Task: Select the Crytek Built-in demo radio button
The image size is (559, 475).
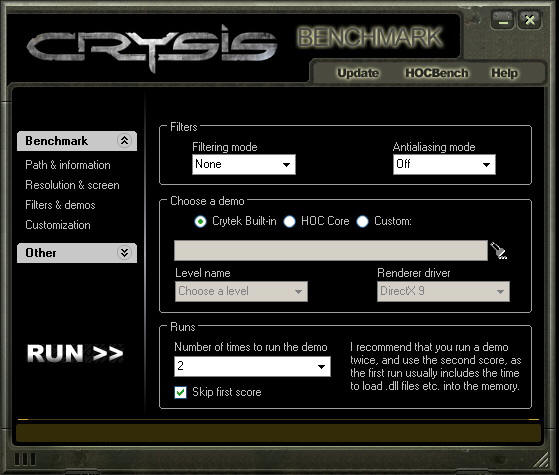Action: [200, 221]
